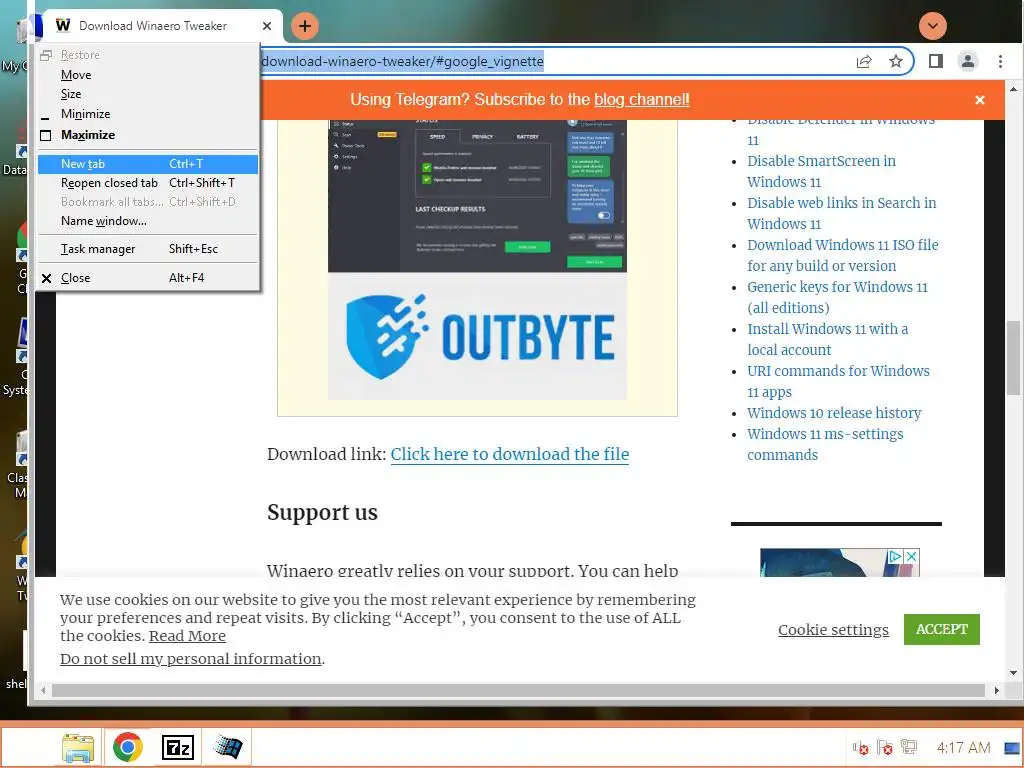Open the tab search dropdown arrow
Viewport: 1024px width, 768px height.
pos(933,26)
